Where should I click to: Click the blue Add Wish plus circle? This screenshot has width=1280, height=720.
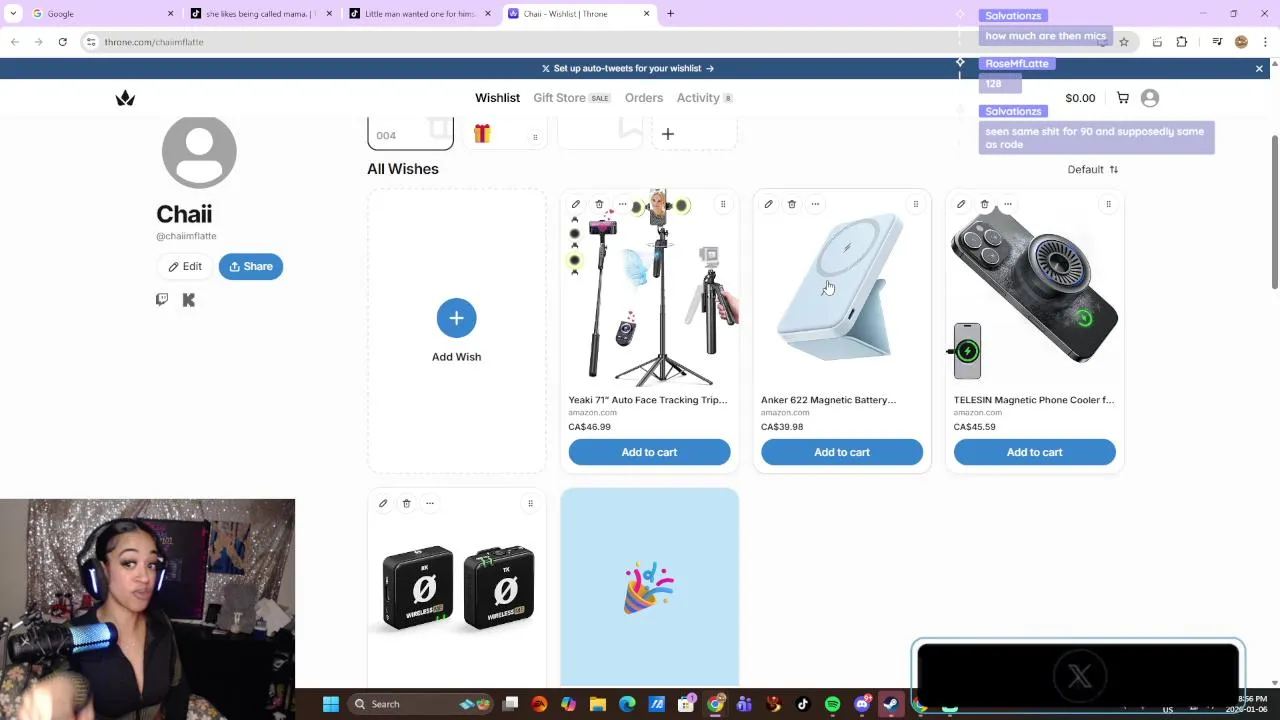click(456, 318)
